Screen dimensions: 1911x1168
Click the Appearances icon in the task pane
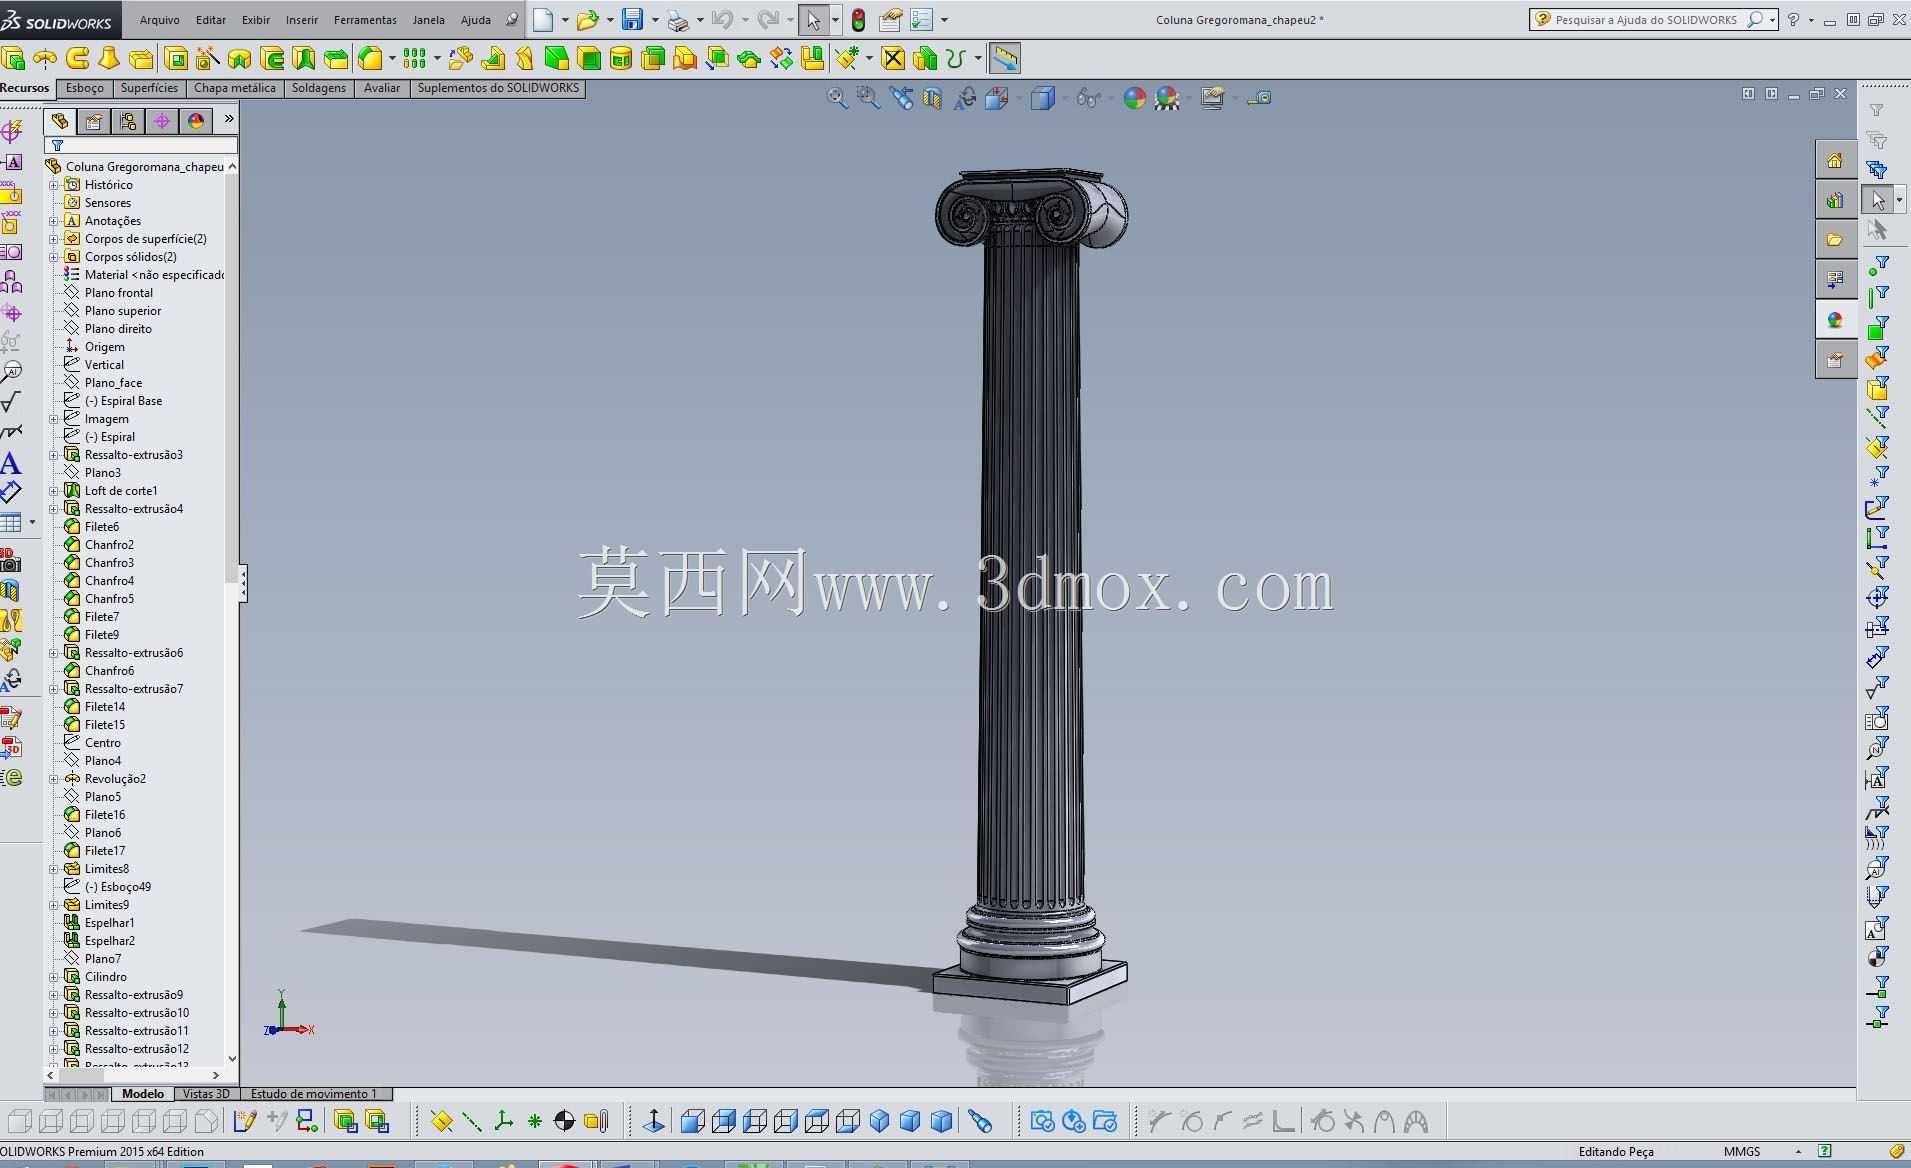[1835, 320]
